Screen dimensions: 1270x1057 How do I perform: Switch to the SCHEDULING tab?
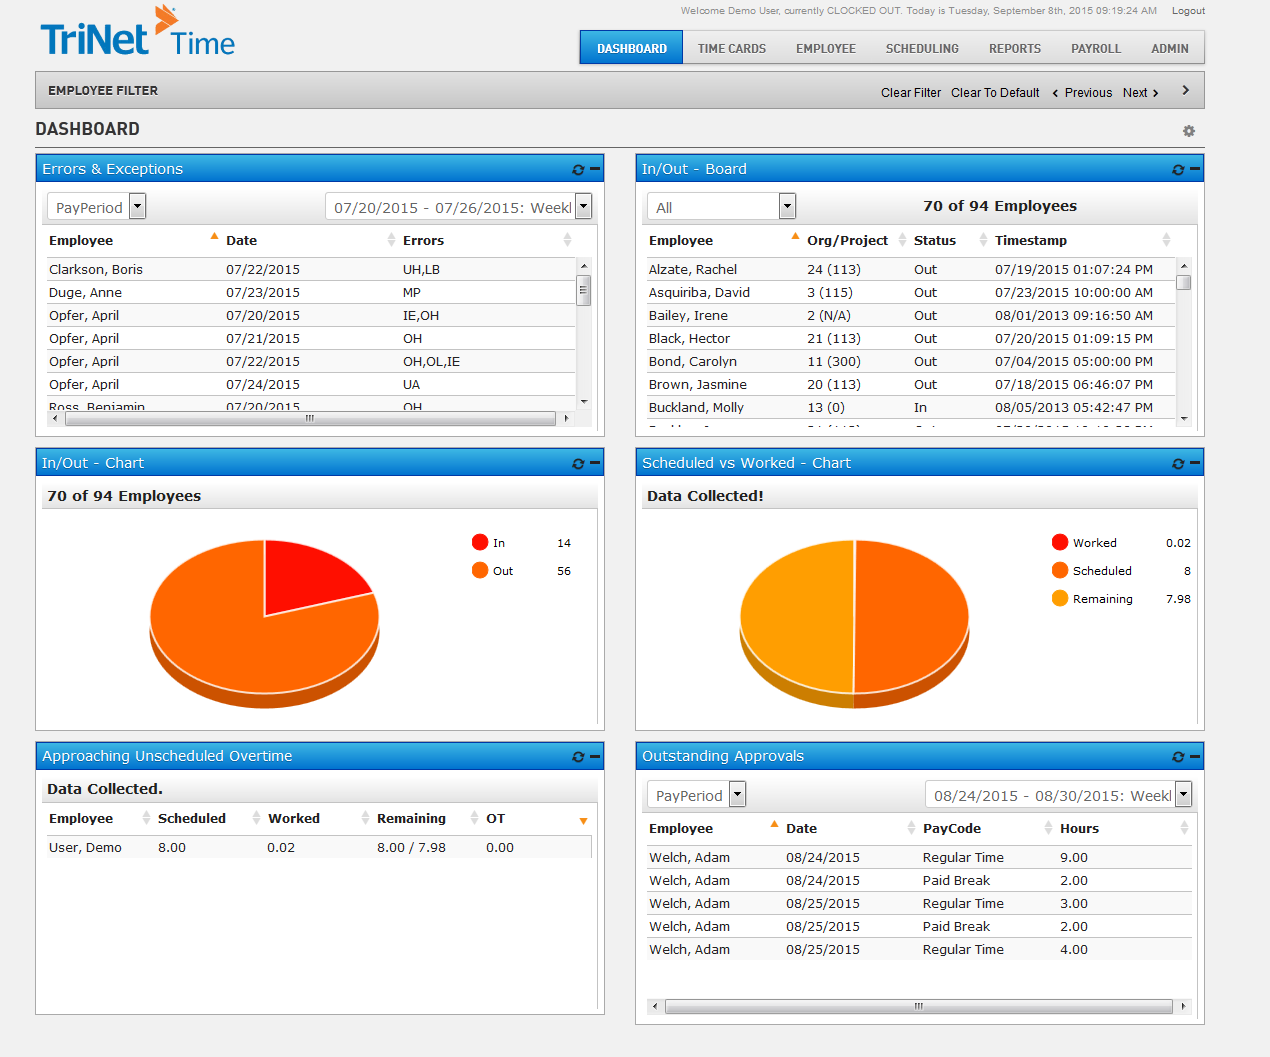click(x=921, y=47)
